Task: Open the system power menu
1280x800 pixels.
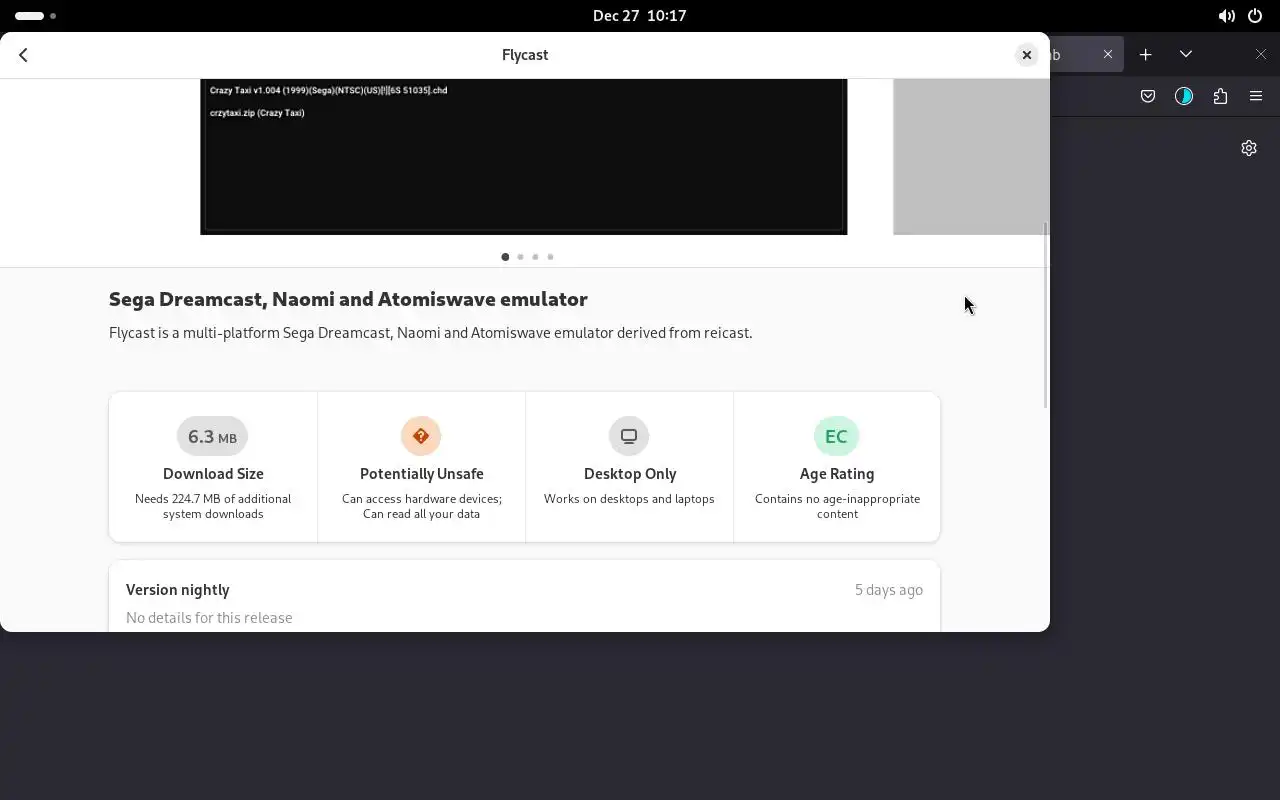Action: point(1255,16)
